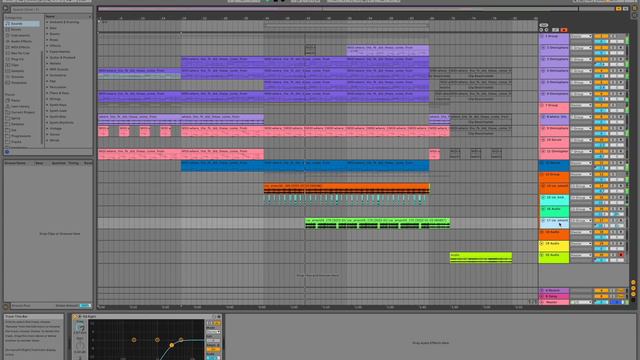Image resolution: width=640 pixels, height=360 pixels.
Task: Click Strings folder in browser list
Action: tap(55, 99)
